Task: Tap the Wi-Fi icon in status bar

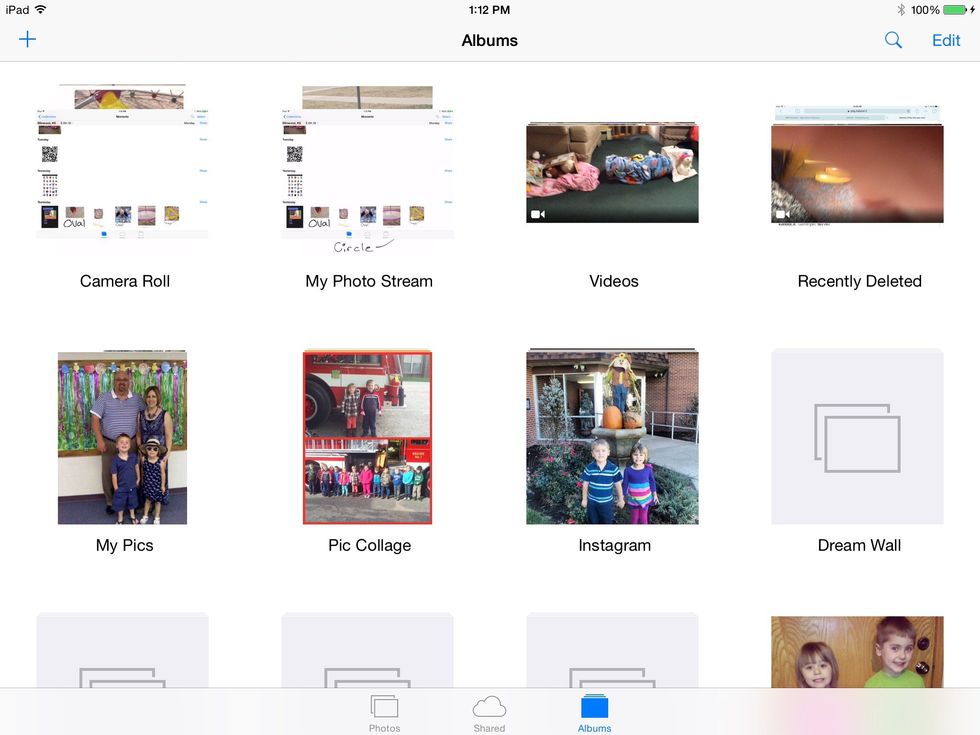Action: point(41,10)
